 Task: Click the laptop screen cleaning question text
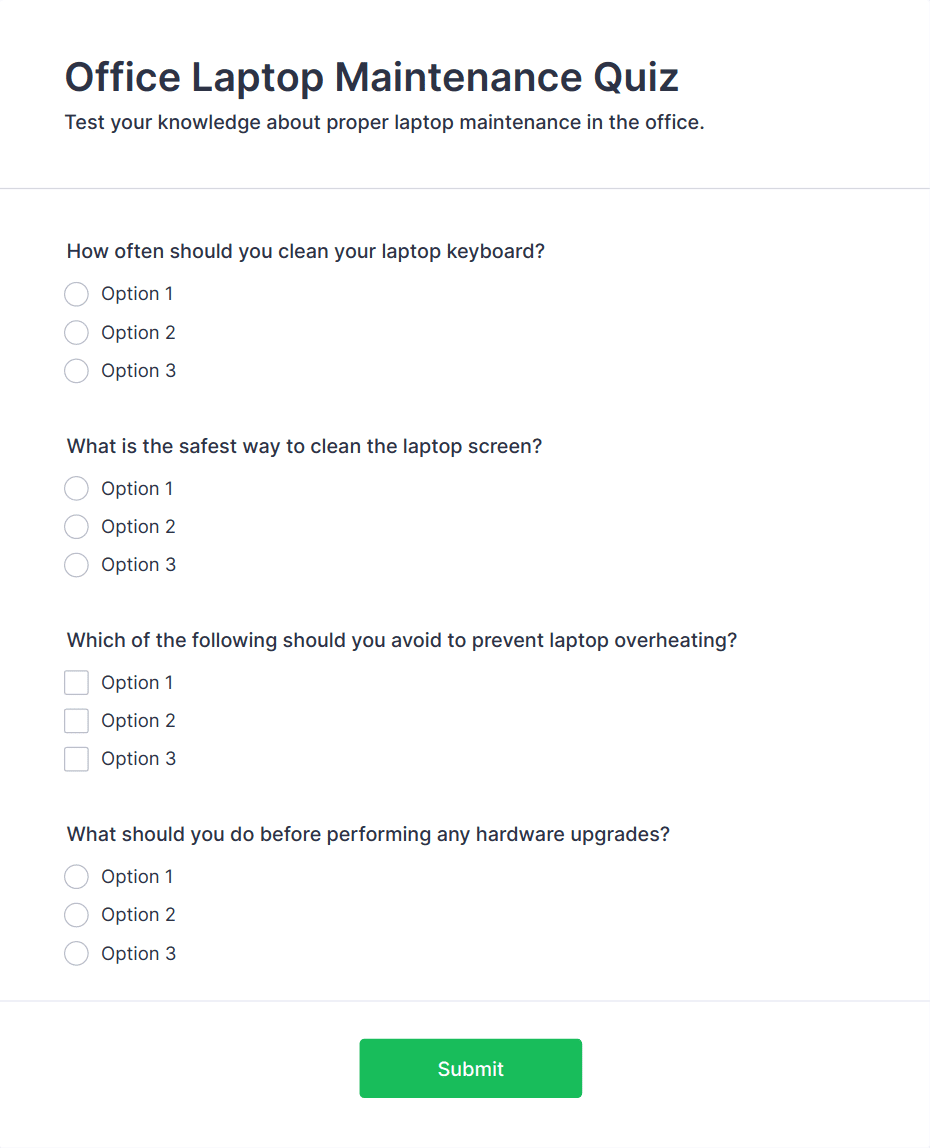tap(304, 446)
